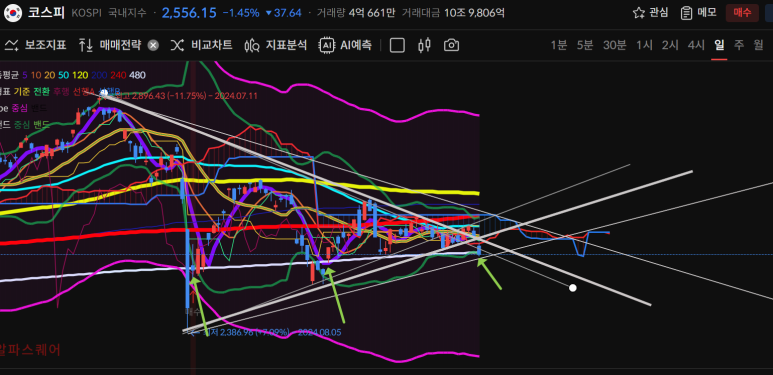773x375 pixels.
Task: Remove trading strategy with the X button
Action: point(153,45)
